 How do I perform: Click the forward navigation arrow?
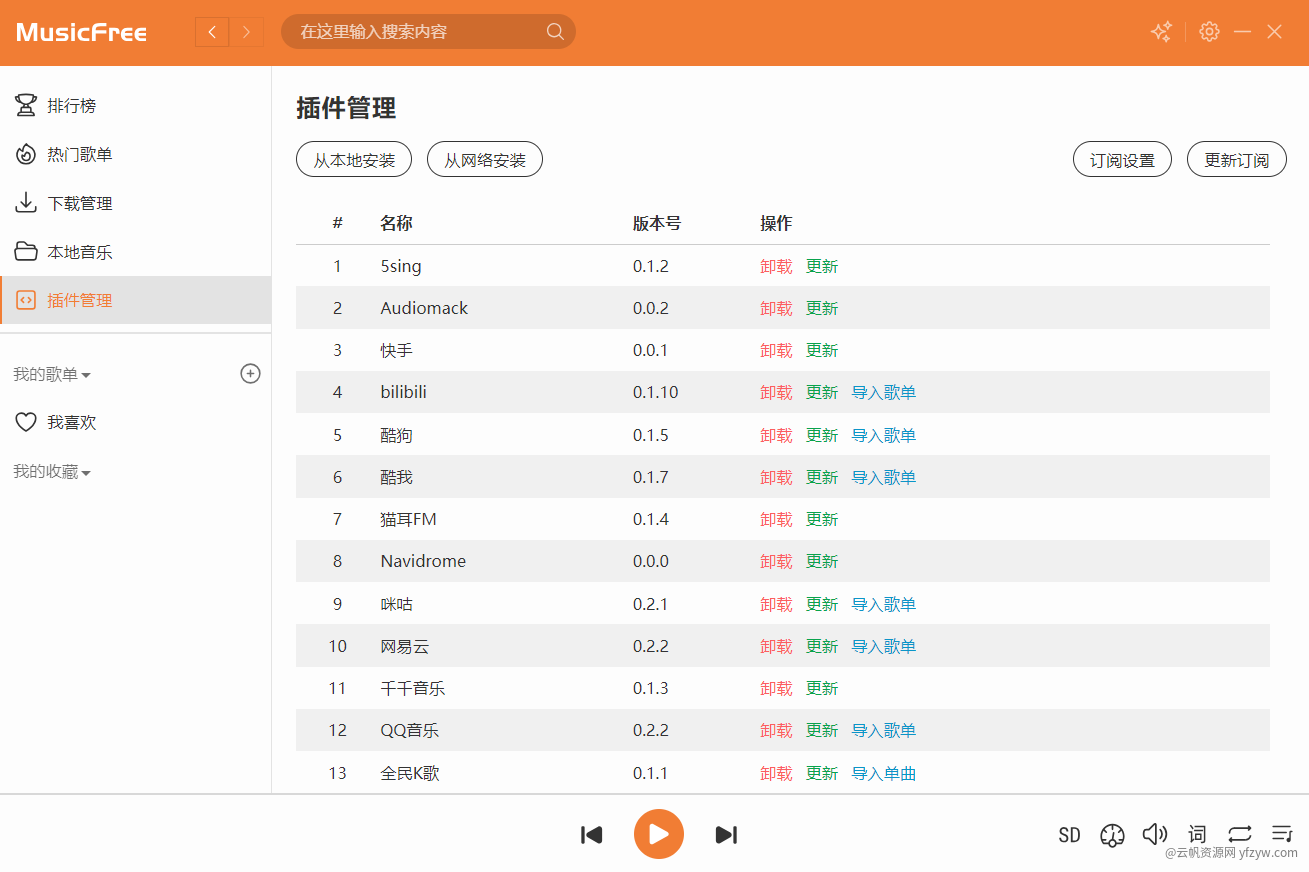(247, 32)
